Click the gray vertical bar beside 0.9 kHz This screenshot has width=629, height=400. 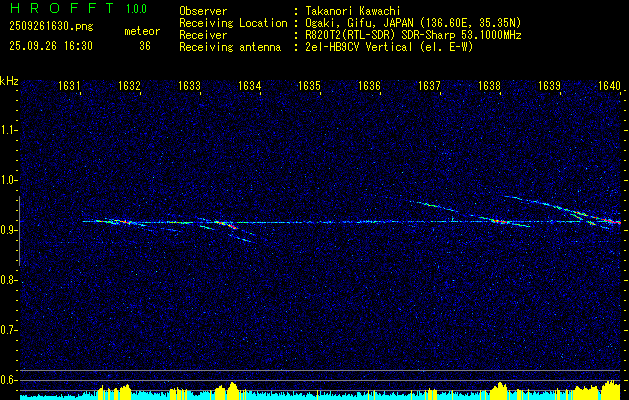pyautogui.click(x=19, y=231)
